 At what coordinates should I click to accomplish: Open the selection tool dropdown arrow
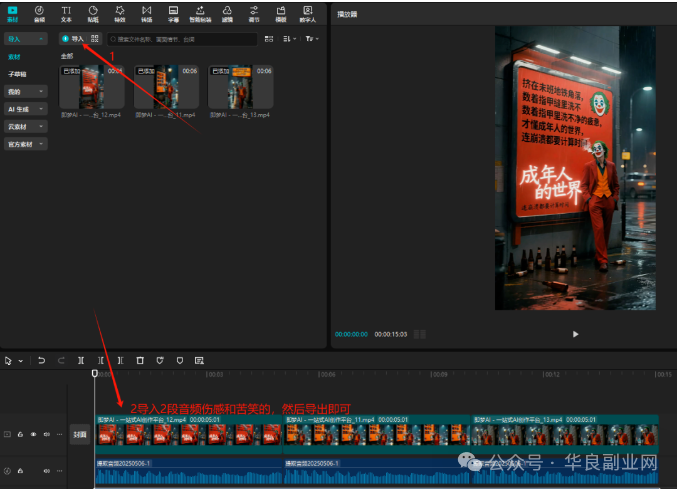point(20,360)
